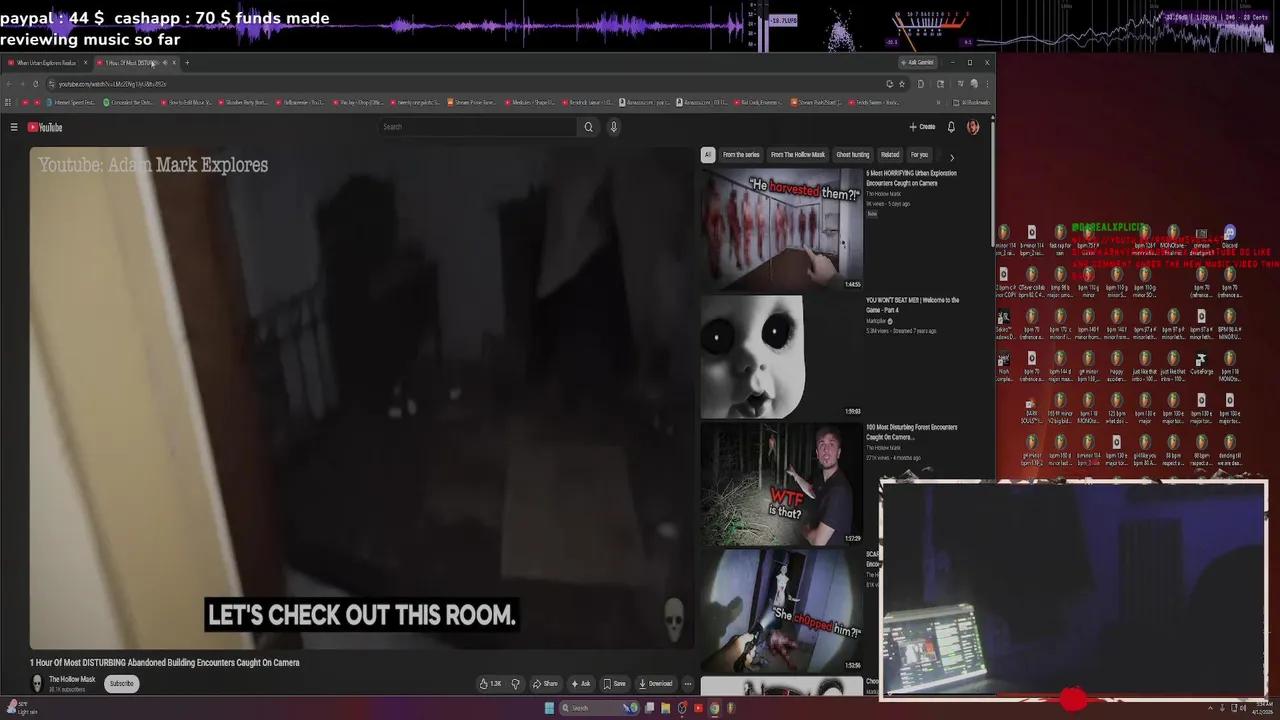Click the skull watermark in the player
The width and height of the screenshot is (1280, 720).
(674, 619)
